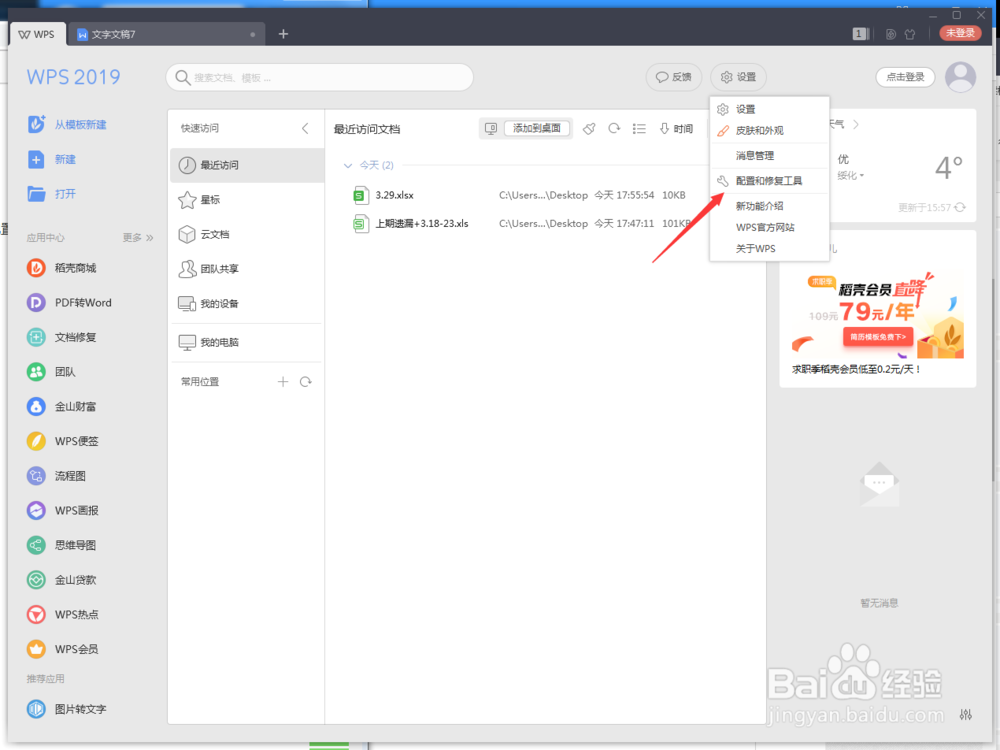
Task: Click the refresh recent documents icon
Action: click(x=614, y=128)
